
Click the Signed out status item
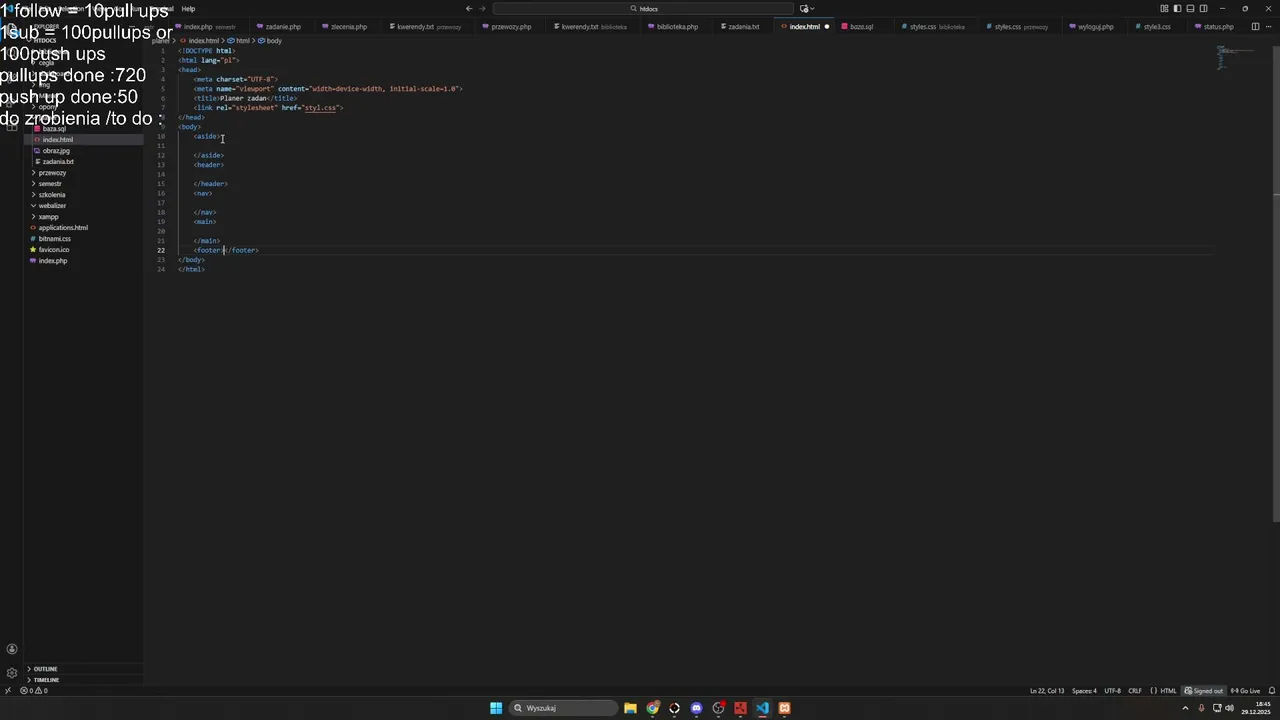1204,691
